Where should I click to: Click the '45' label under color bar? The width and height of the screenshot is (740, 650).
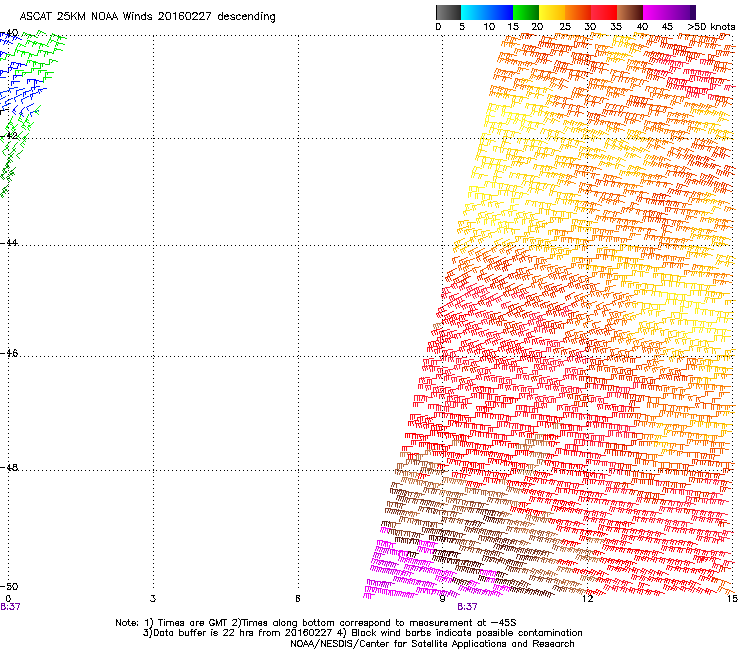667,26
